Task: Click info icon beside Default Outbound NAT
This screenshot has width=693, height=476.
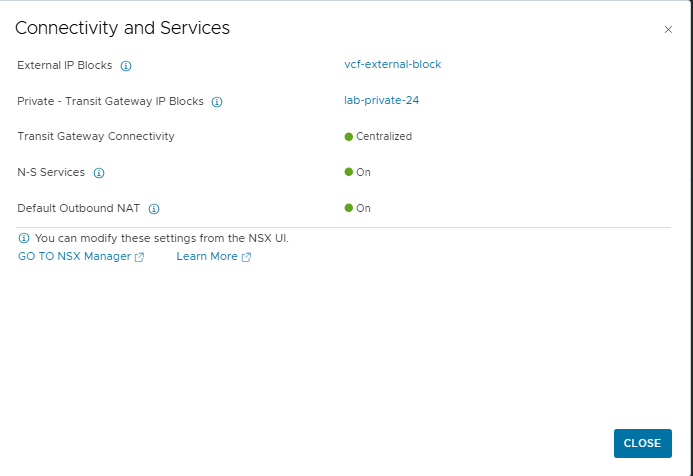Action: coord(154,209)
